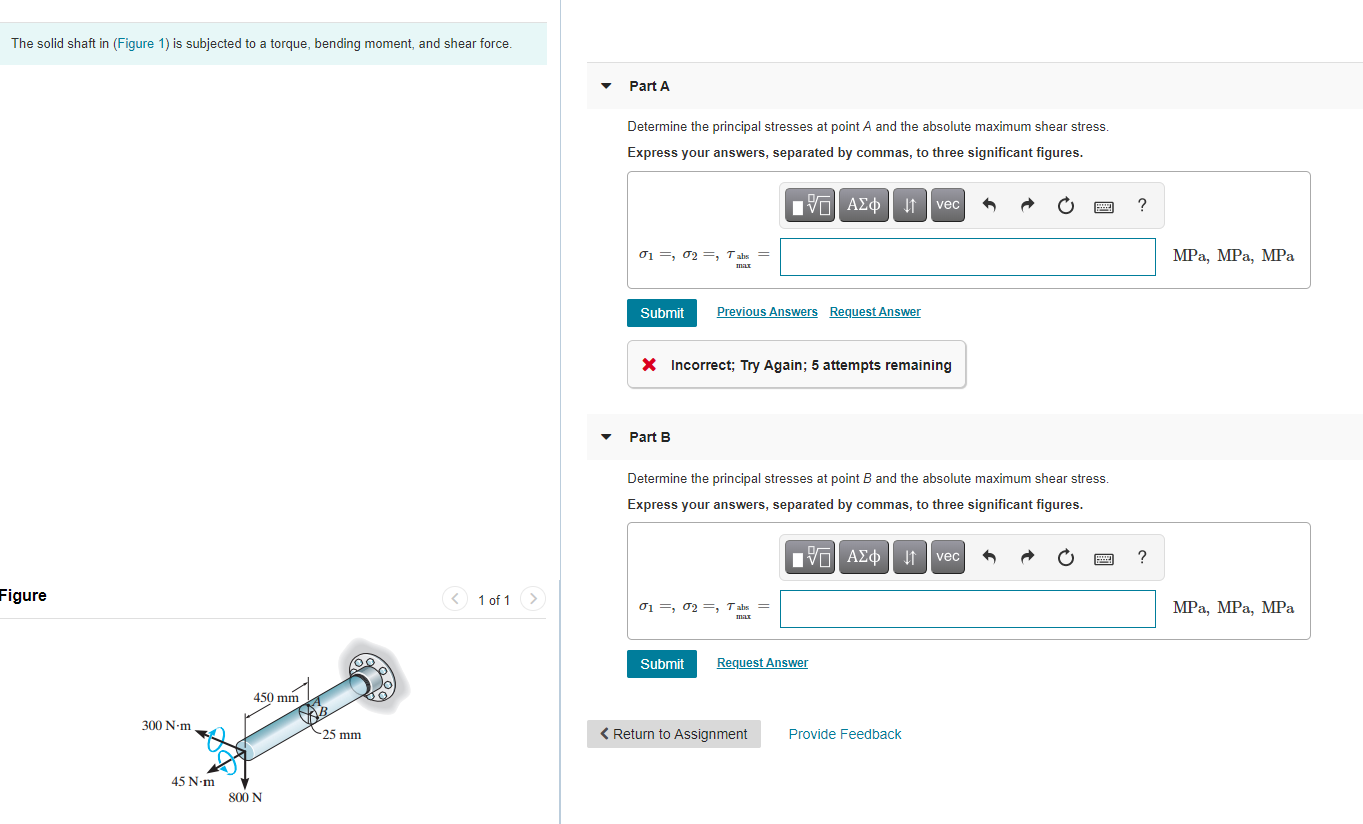Open keyboard shortcuts in Part A toolbar

click(x=1104, y=206)
